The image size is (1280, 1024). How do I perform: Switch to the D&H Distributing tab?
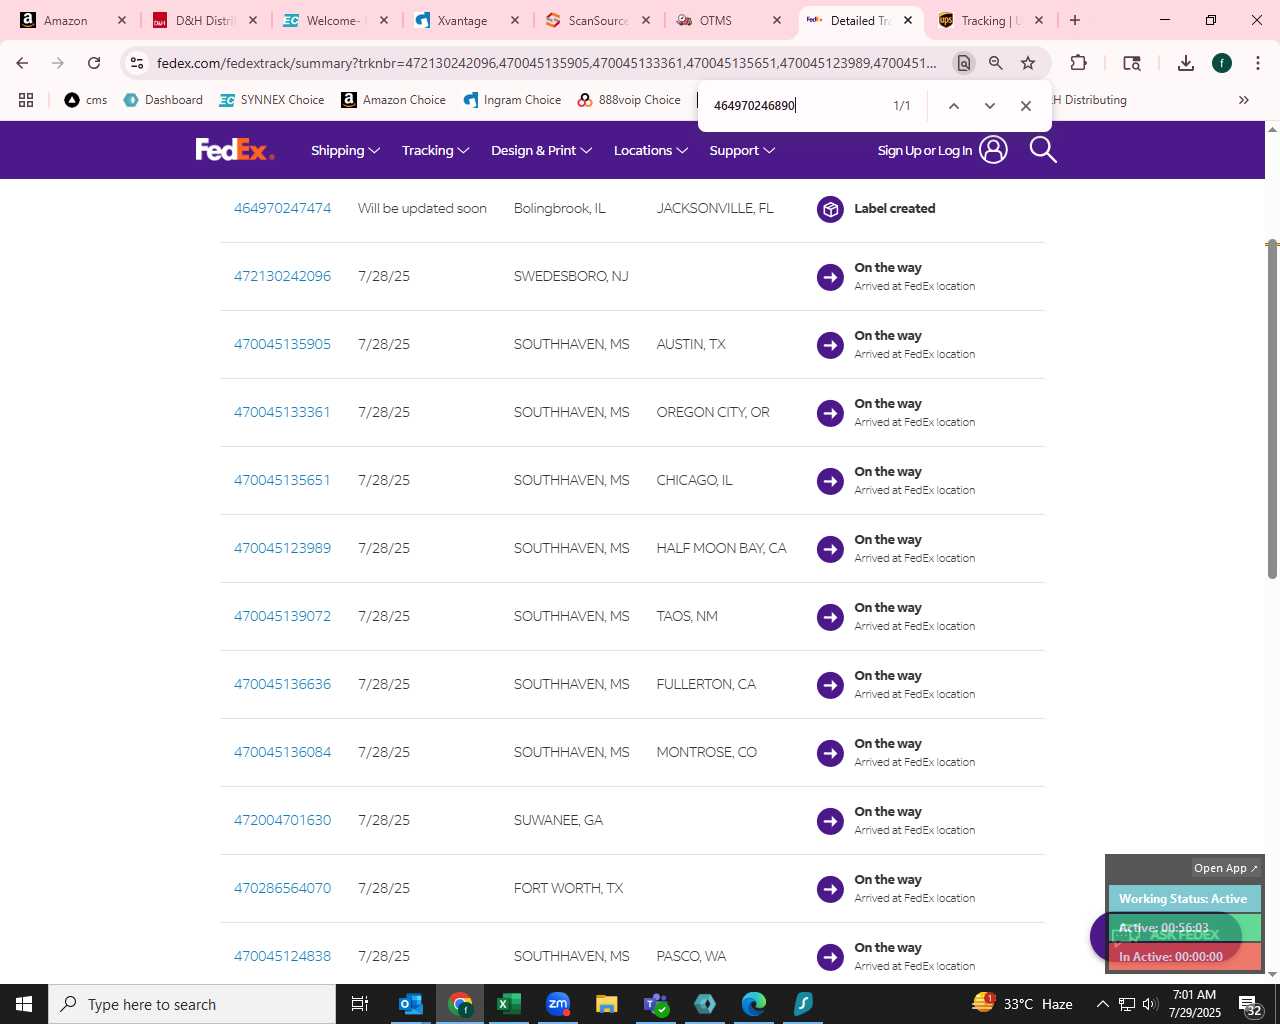coord(205,20)
